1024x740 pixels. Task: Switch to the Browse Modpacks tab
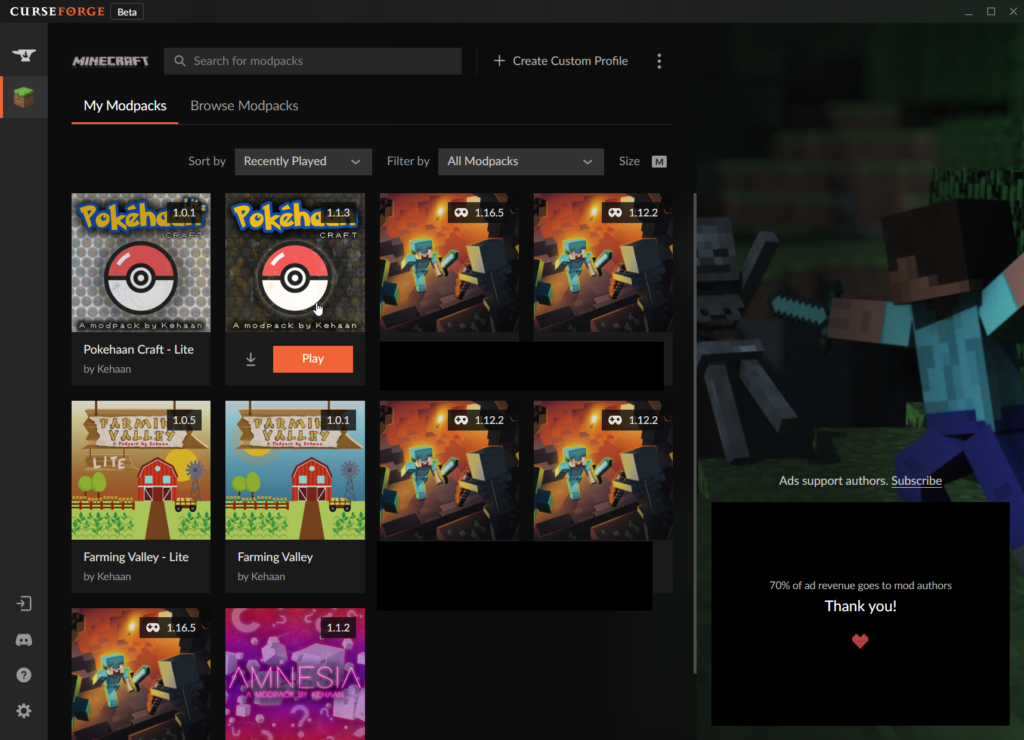click(244, 106)
